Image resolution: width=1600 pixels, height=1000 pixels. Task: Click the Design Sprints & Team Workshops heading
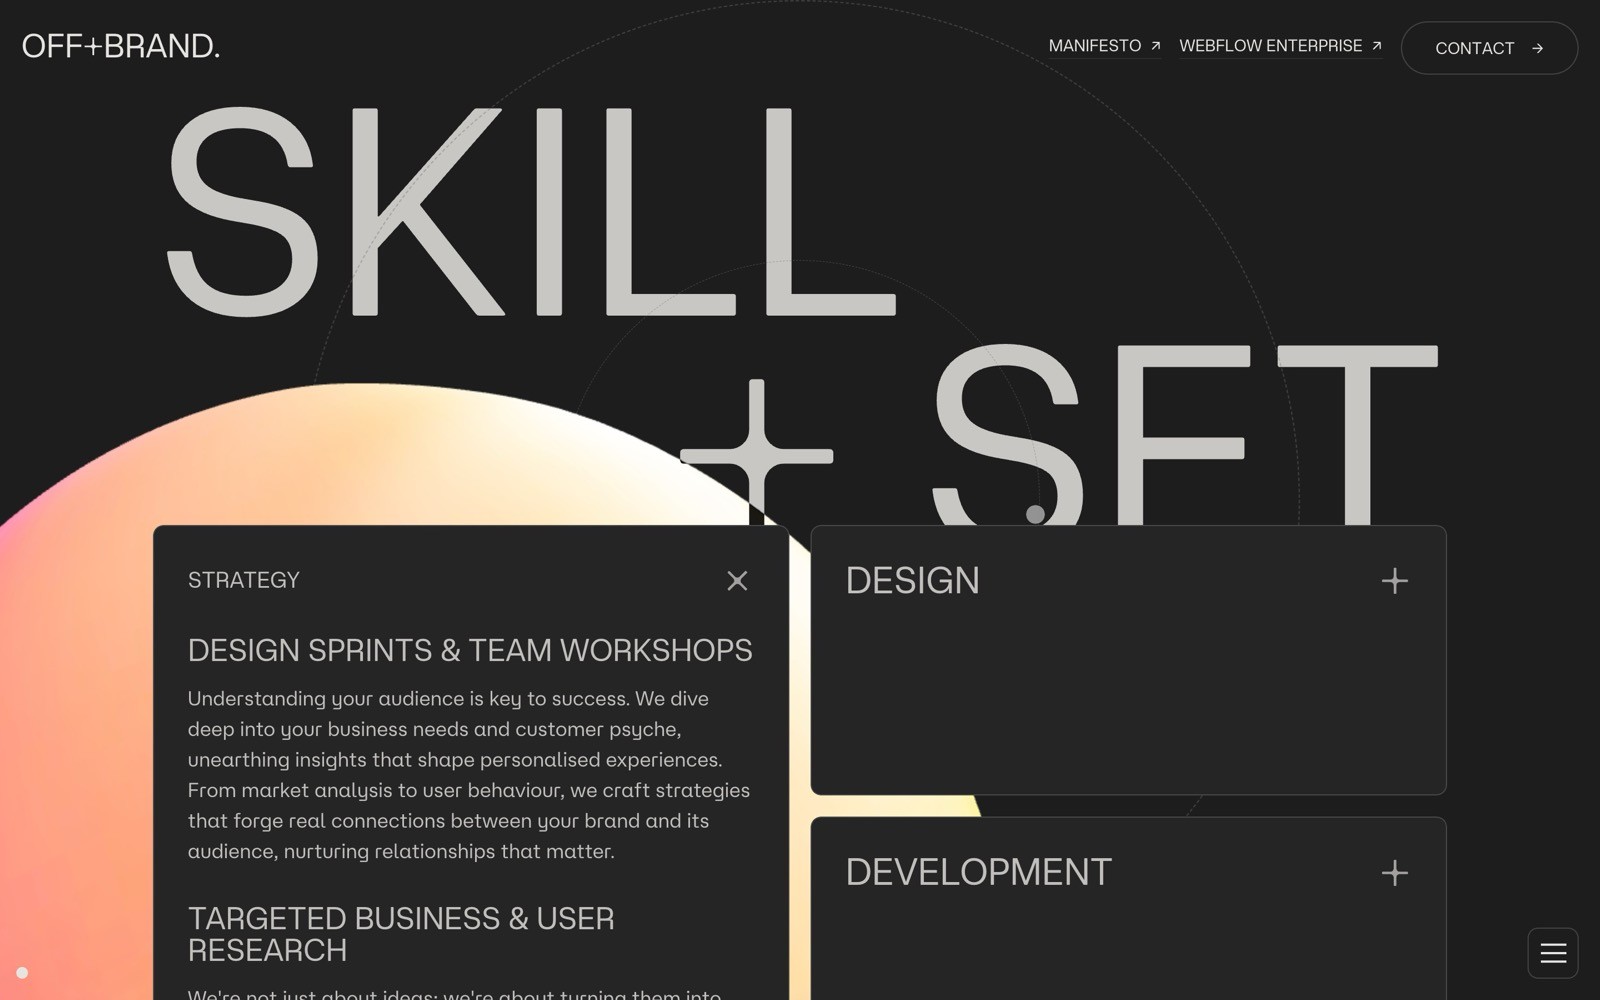point(470,650)
